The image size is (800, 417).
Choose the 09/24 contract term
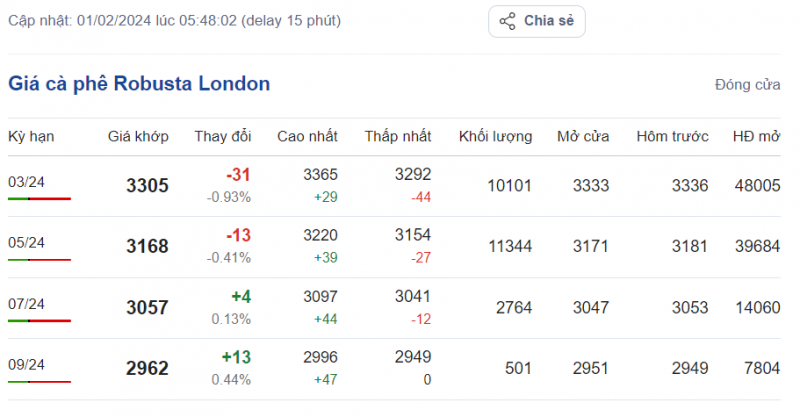[x=26, y=365]
